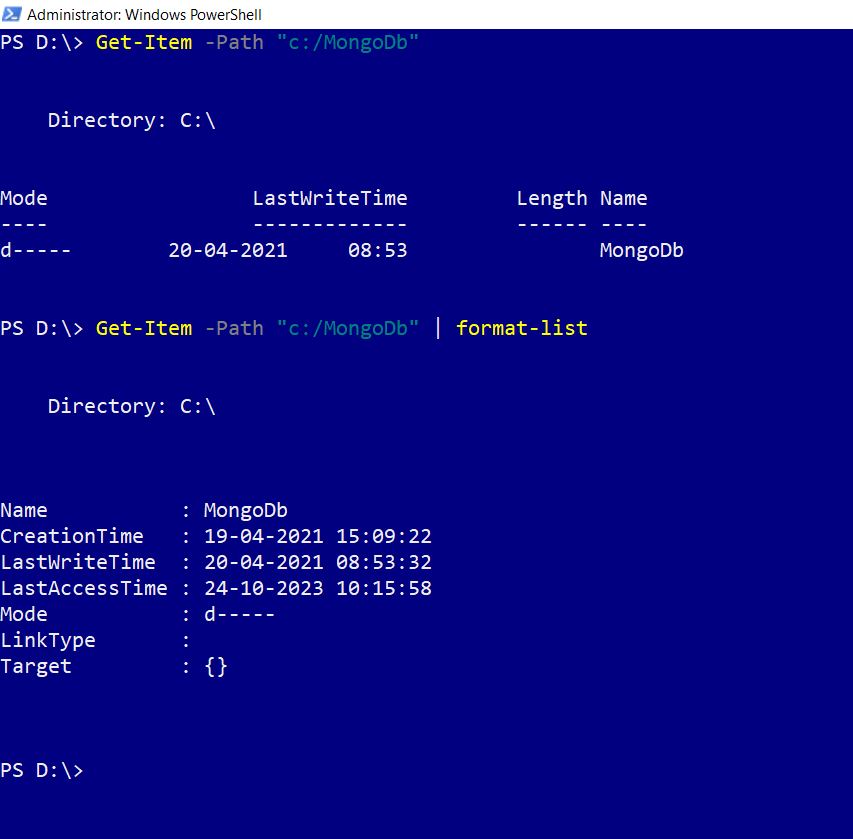Image resolution: width=853 pixels, height=839 pixels.
Task: Click the 08:53 time in table row
Action: (377, 250)
